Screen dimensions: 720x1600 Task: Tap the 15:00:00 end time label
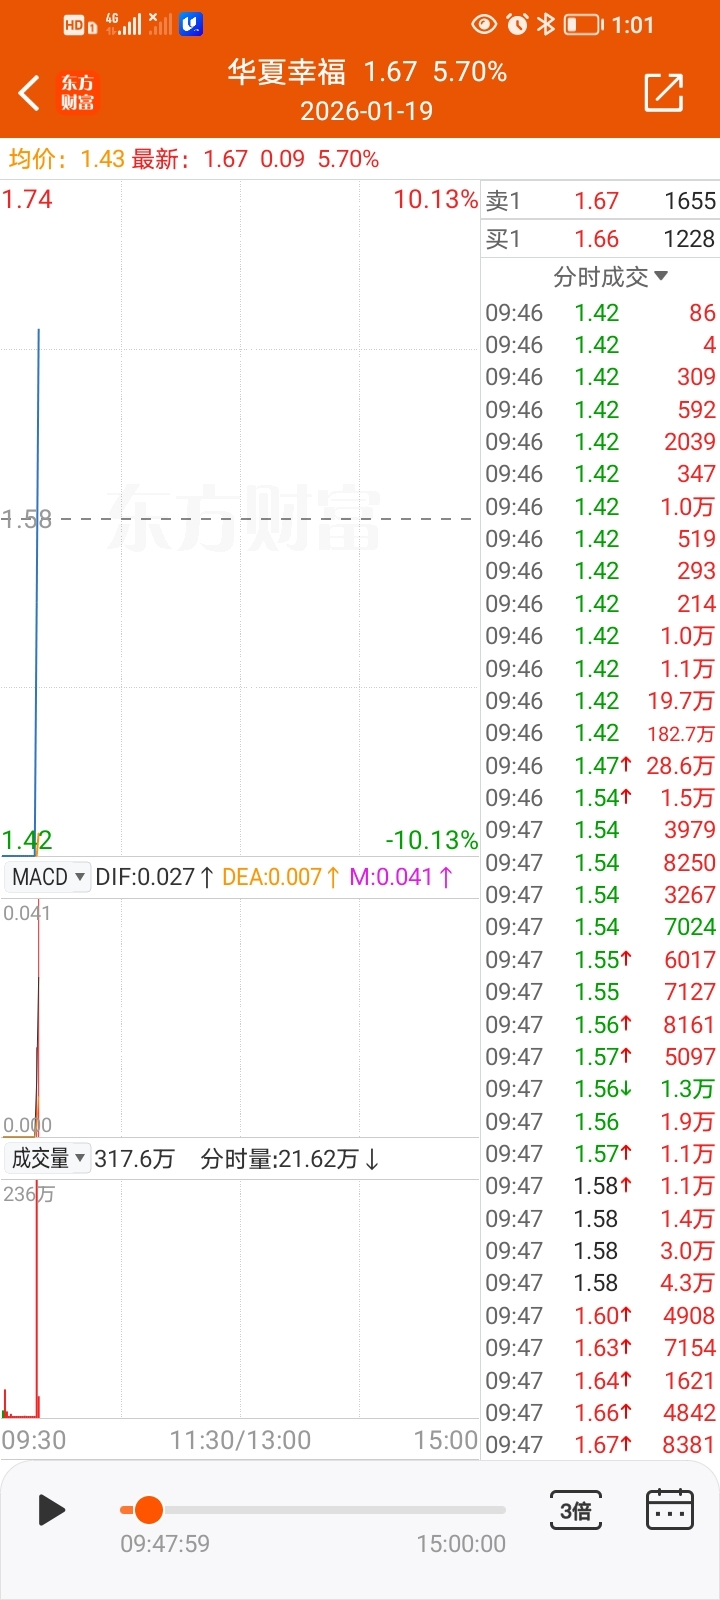[x=461, y=1544]
